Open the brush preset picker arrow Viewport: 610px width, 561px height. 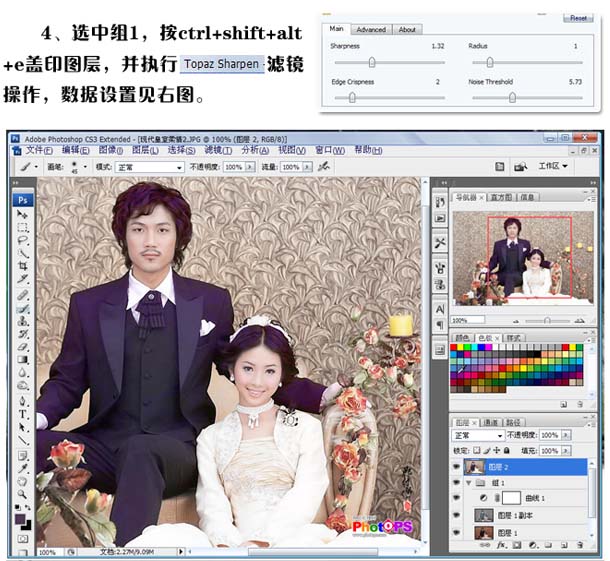tap(85, 167)
